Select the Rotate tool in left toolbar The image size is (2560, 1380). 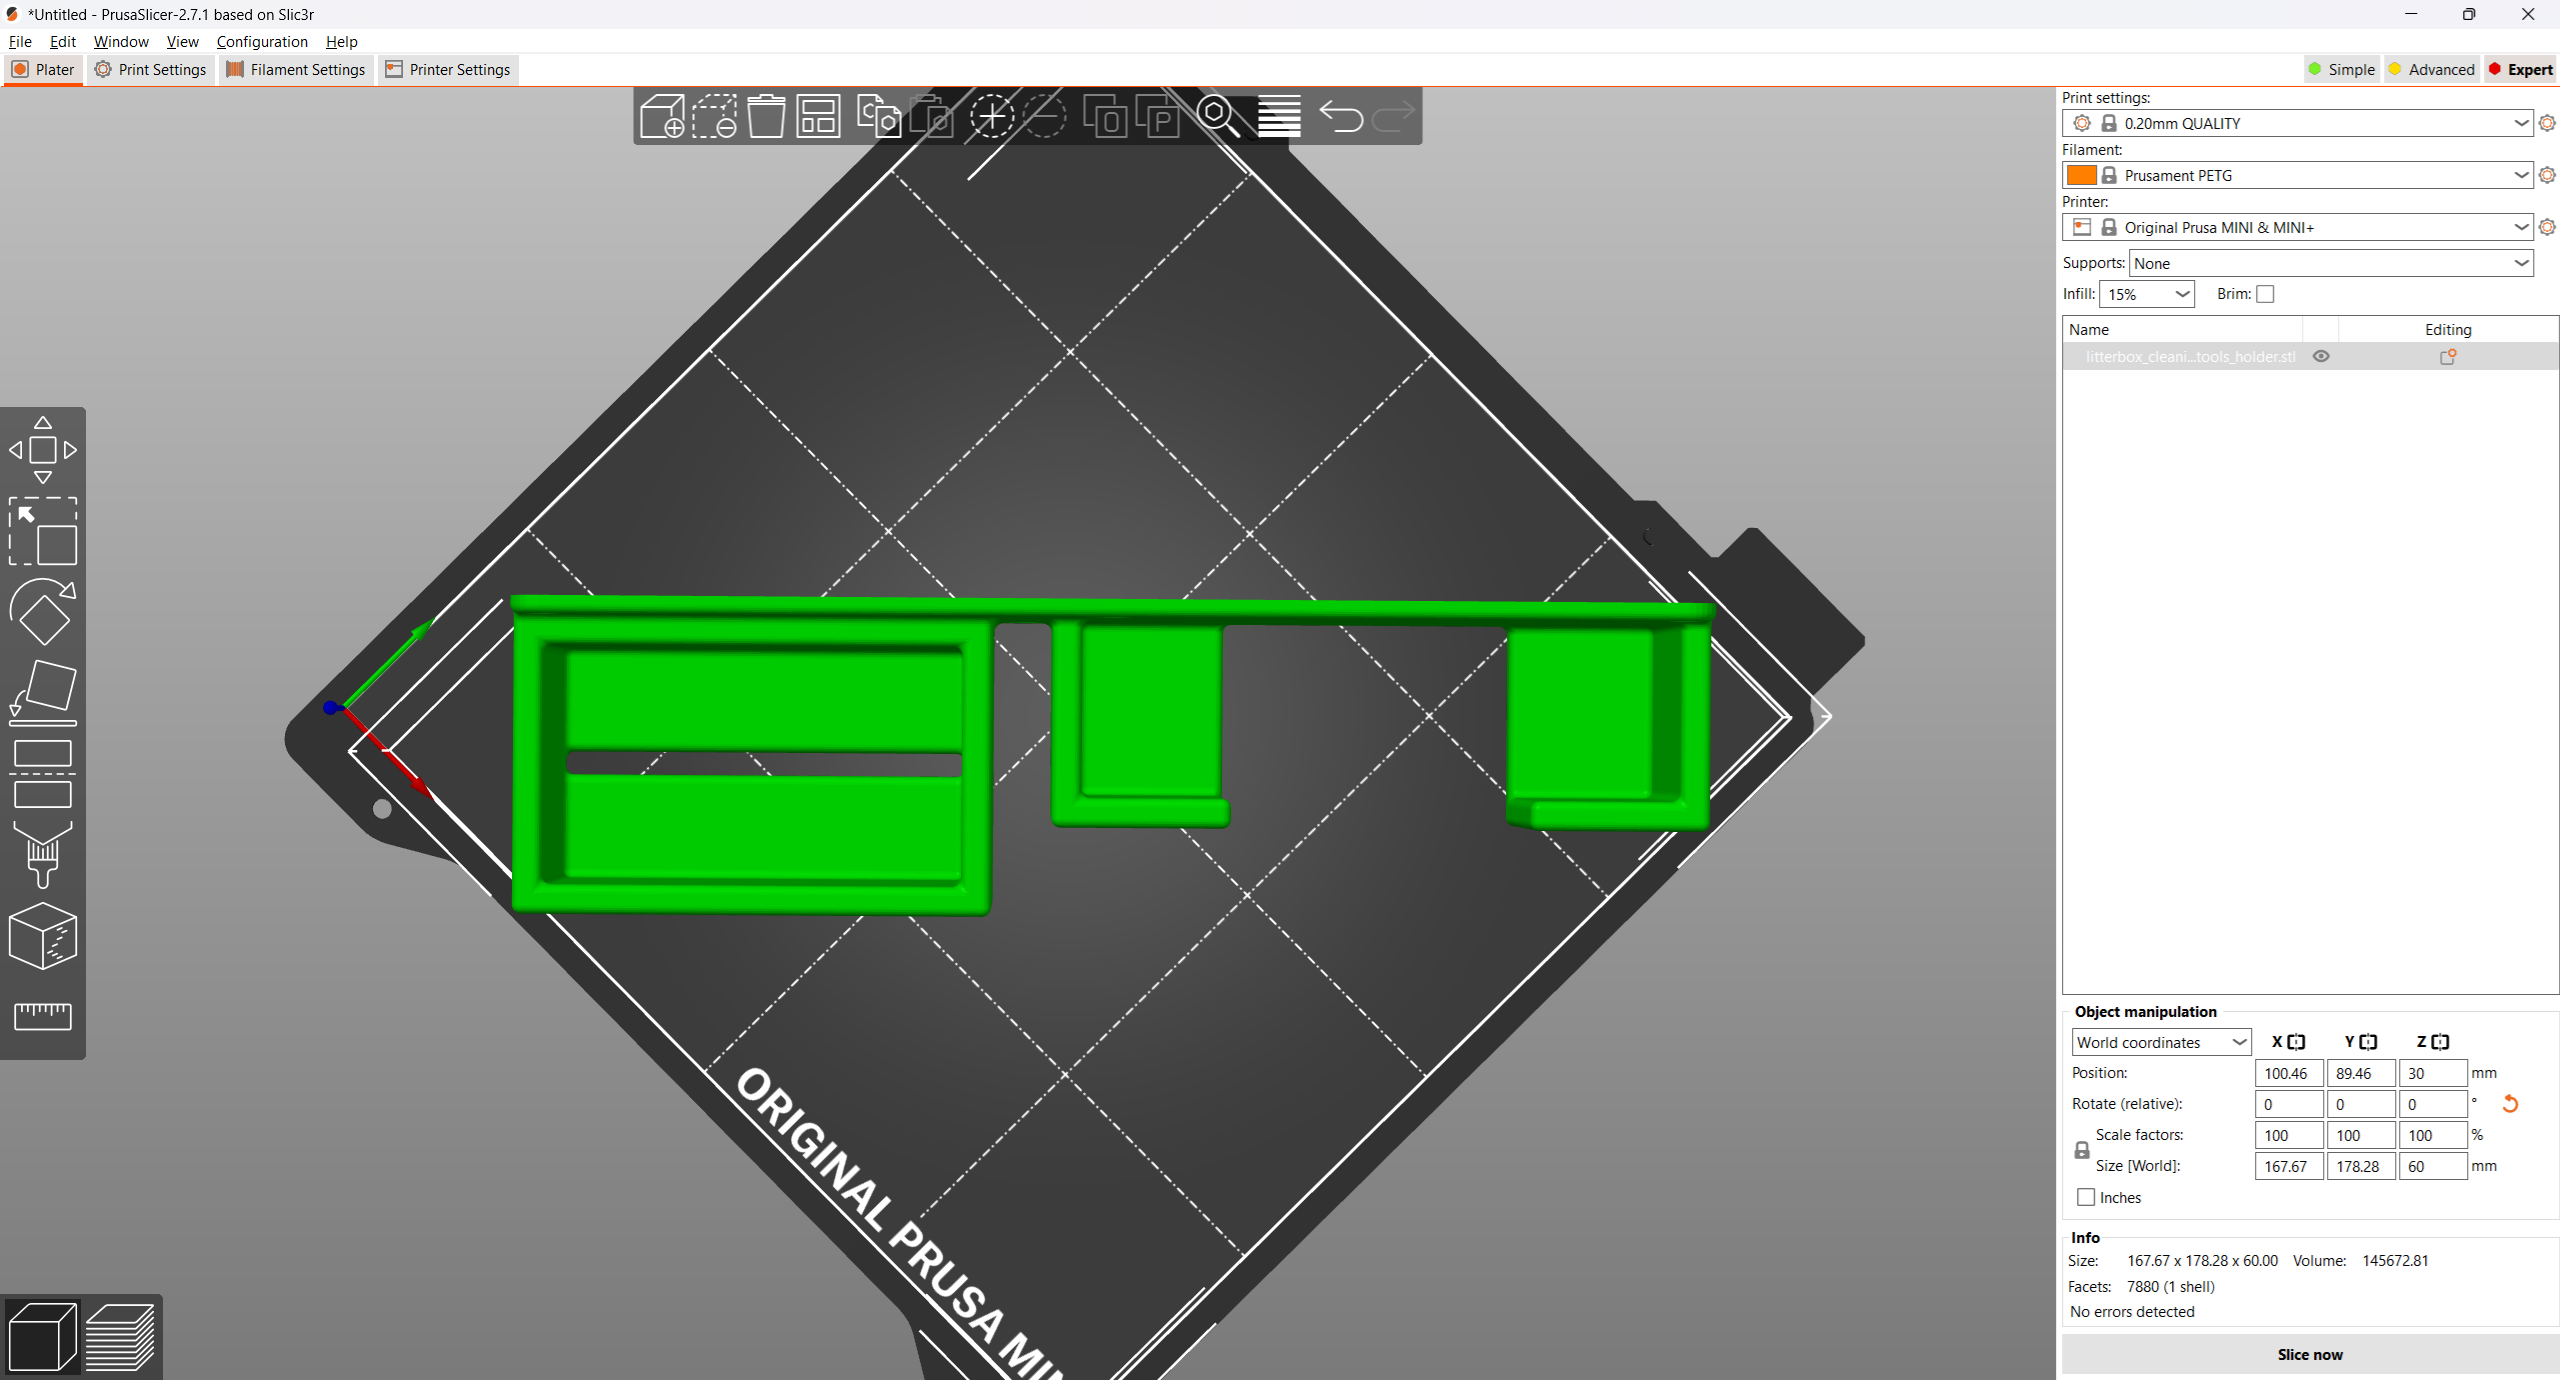43,612
